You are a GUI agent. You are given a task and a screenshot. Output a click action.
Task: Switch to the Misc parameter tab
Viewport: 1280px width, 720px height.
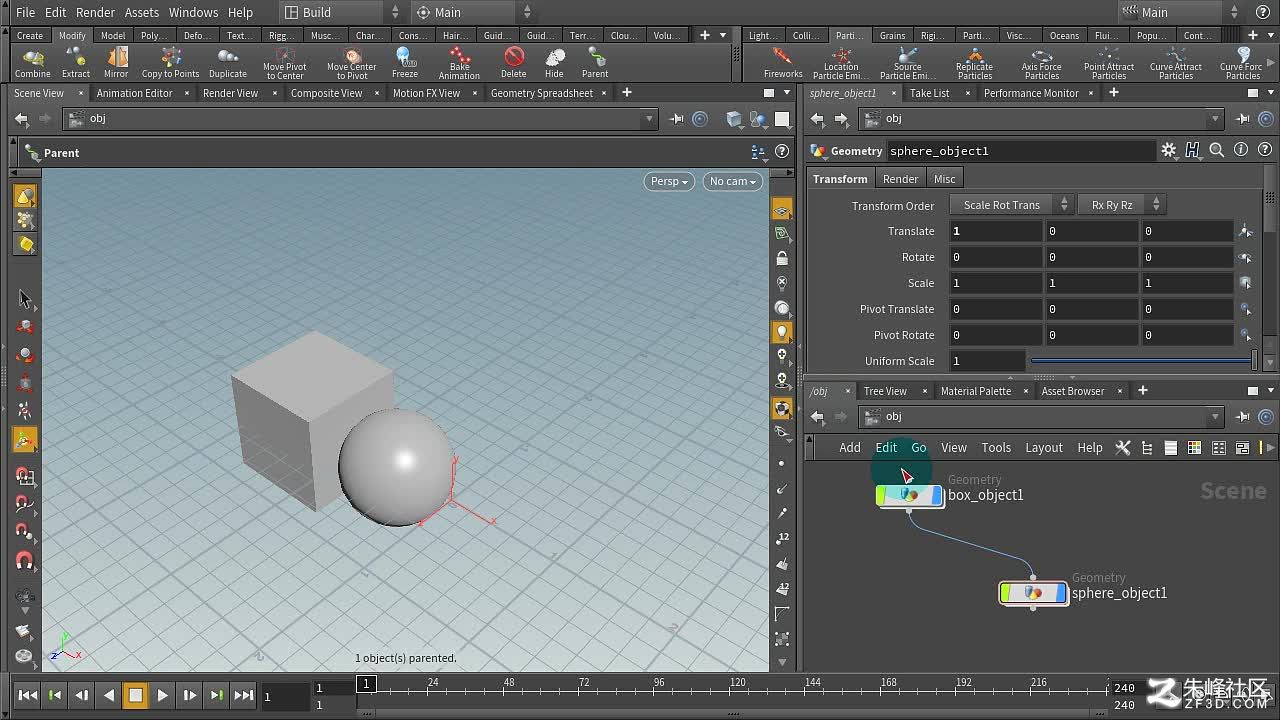(944, 179)
